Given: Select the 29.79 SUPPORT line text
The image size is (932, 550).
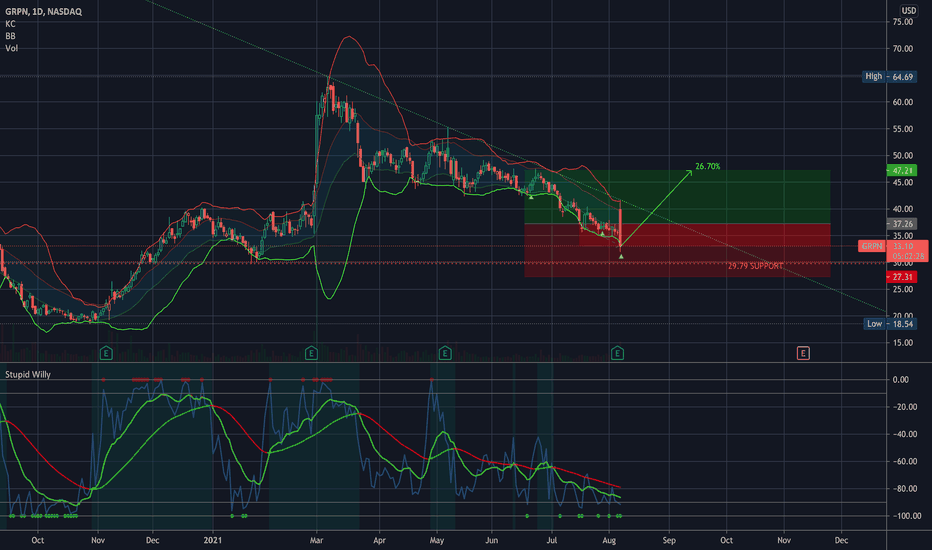Looking at the screenshot, I should 755,266.
